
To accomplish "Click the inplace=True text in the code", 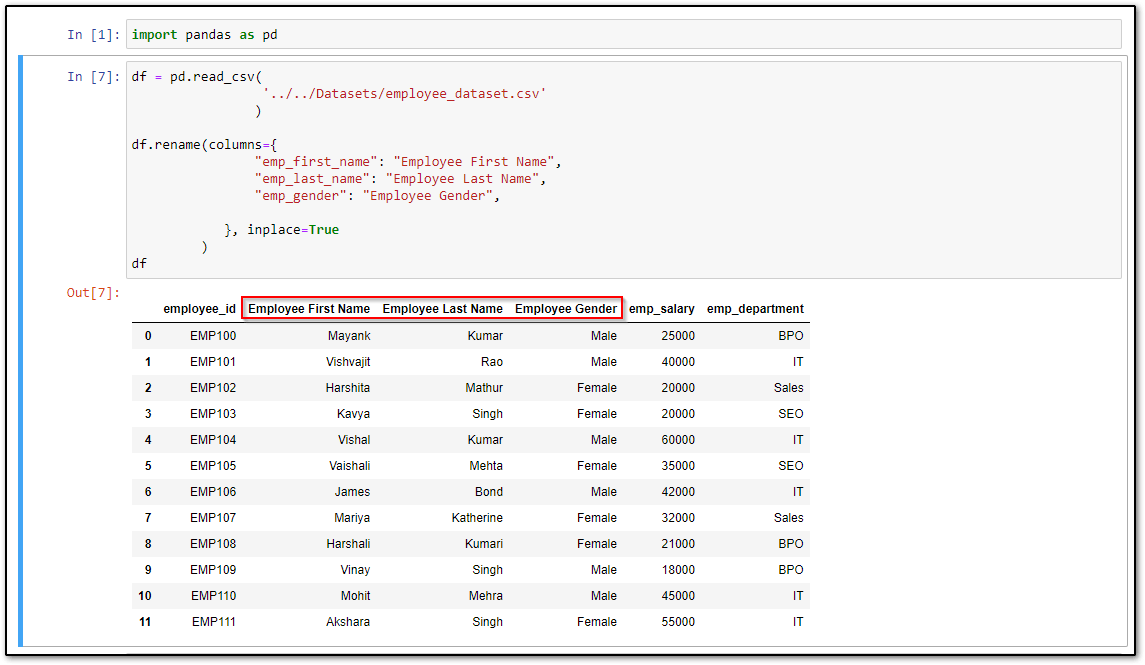I will point(292,229).
